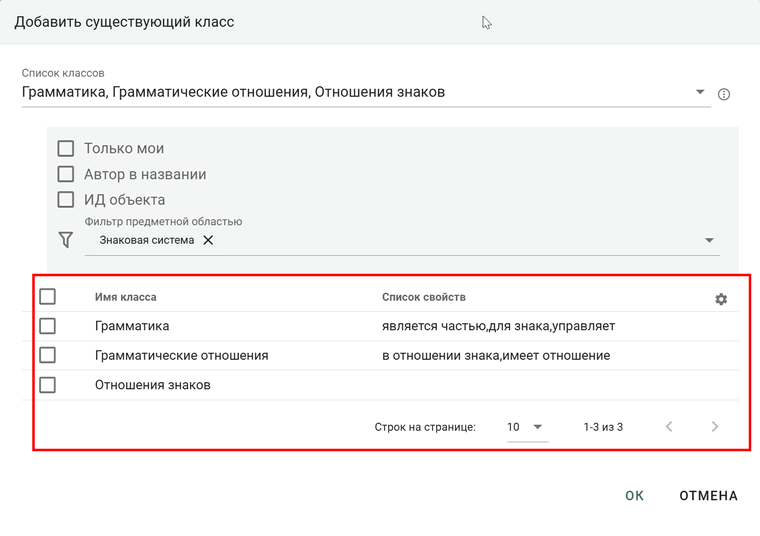The image size is (760, 536).
Task: Tick the select-all checkbox in table header
Action: (48, 297)
